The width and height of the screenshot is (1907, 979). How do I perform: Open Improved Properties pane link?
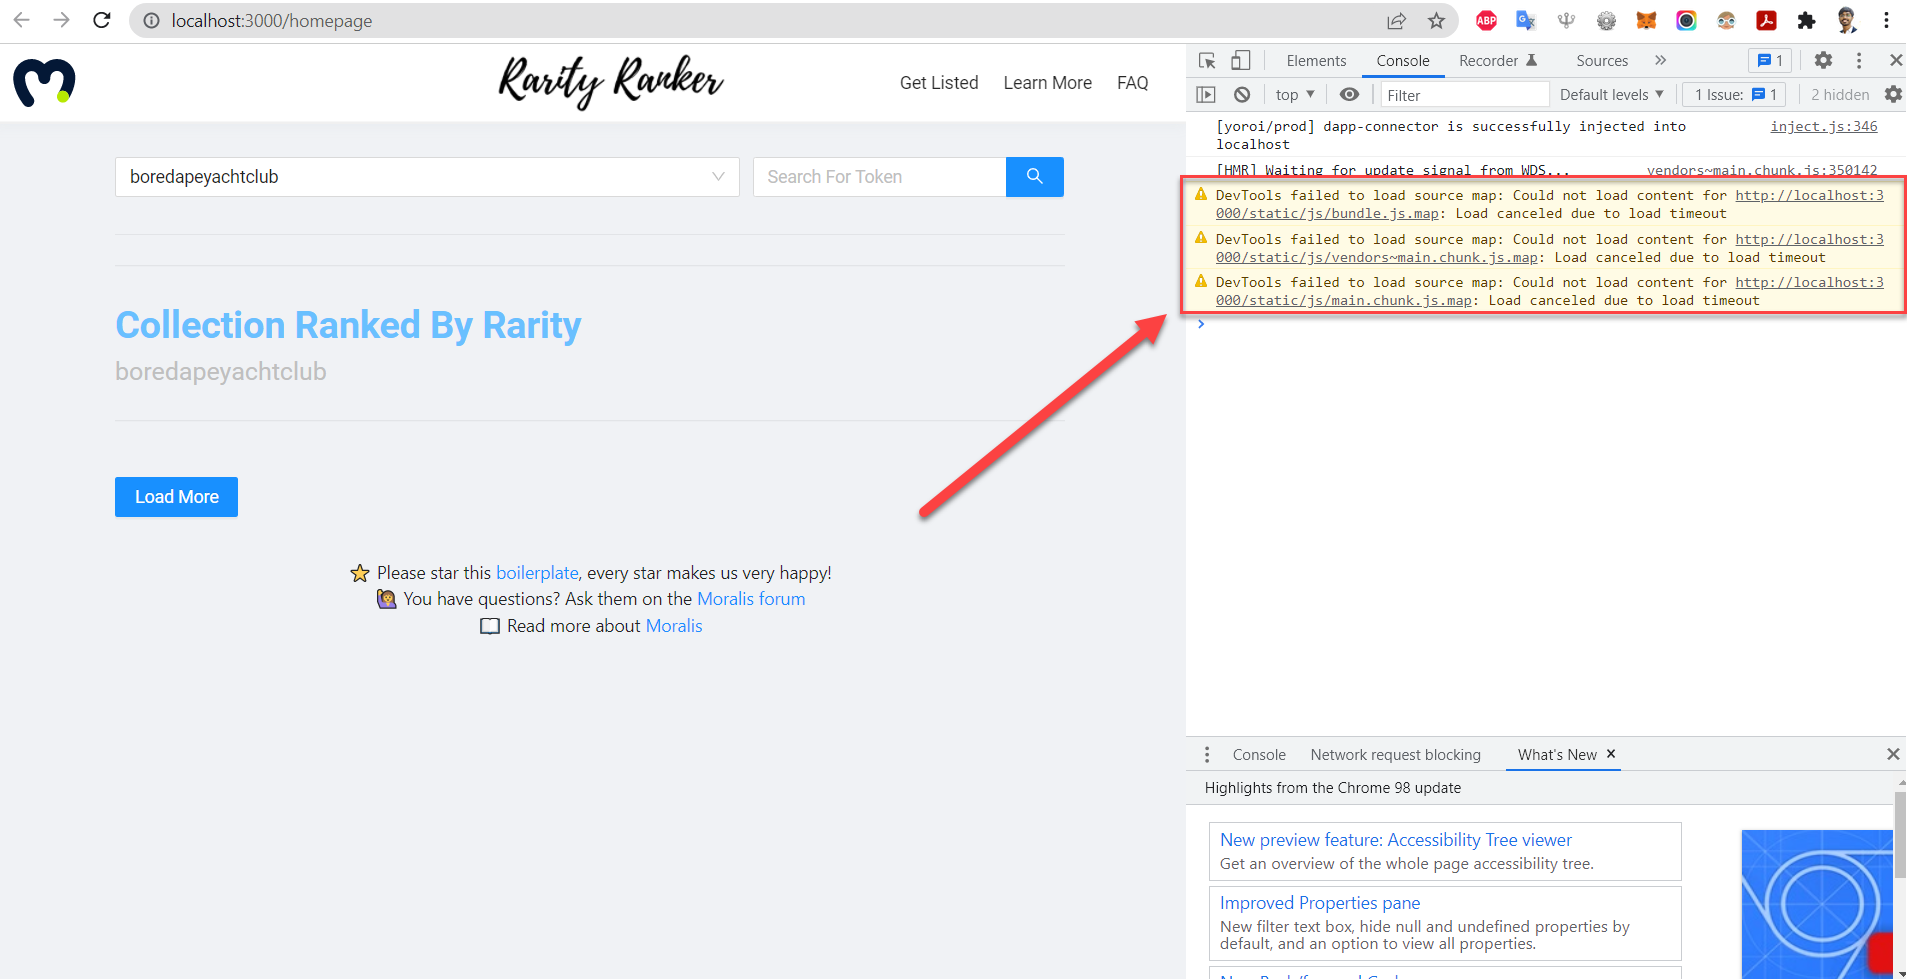1320,903
